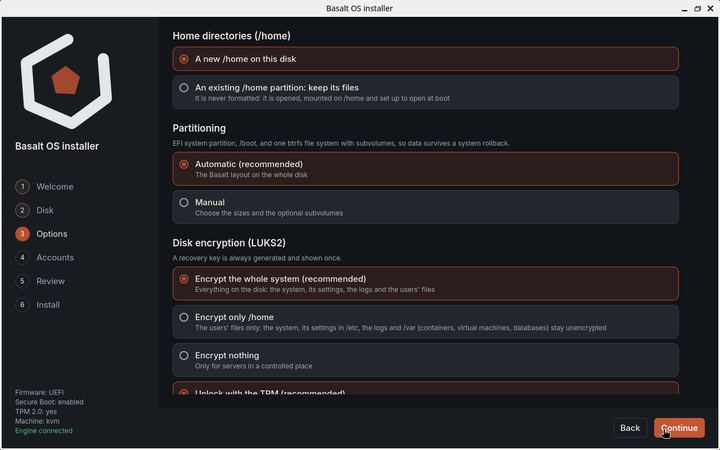Click 'A recovery key is always generated' note

[x=257, y=258]
